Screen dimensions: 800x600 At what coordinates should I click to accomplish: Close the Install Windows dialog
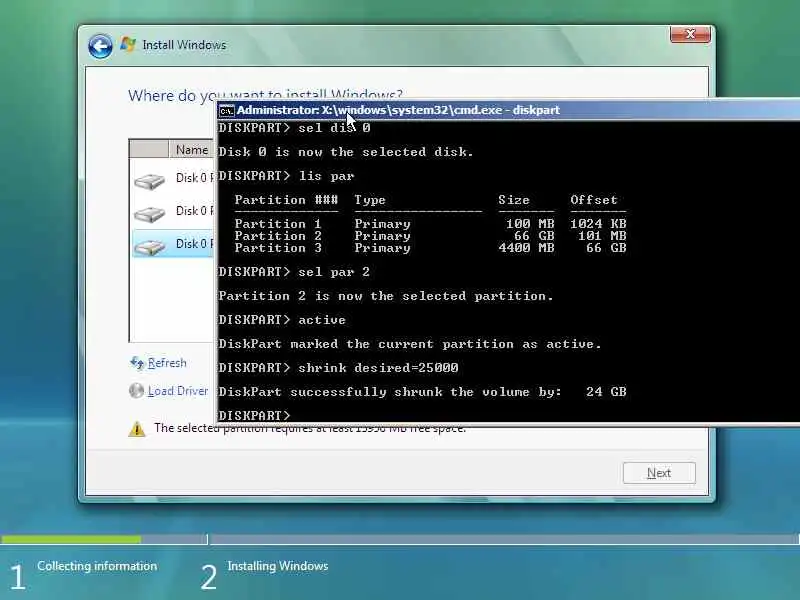690,34
